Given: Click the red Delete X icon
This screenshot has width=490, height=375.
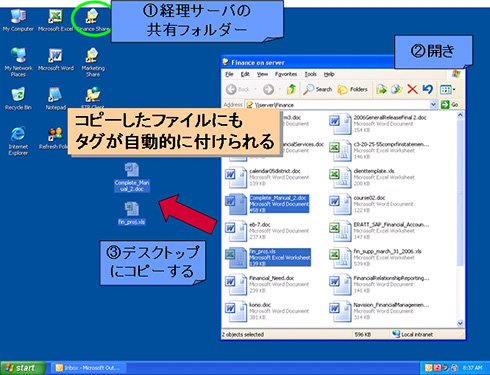Looking at the screenshot, I should [x=412, y=89].
